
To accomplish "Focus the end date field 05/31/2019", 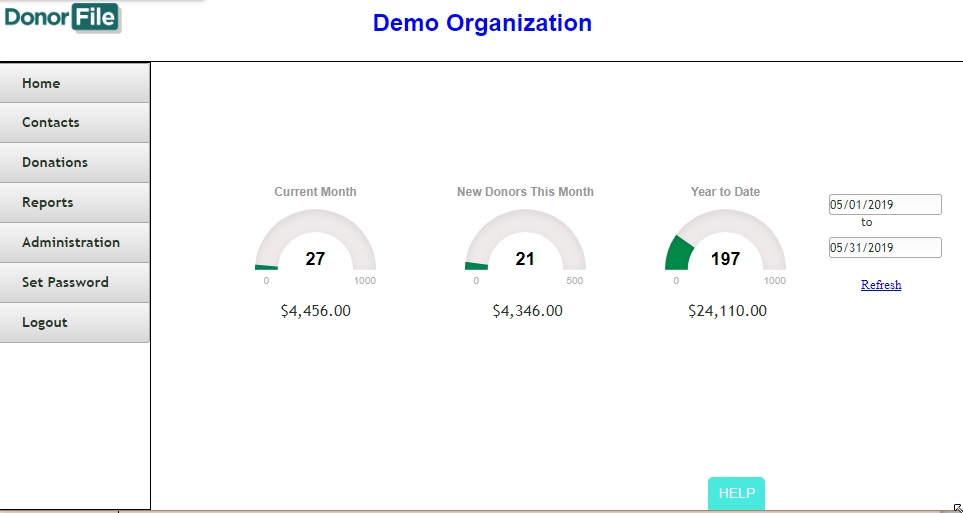I will click(884, 248).
